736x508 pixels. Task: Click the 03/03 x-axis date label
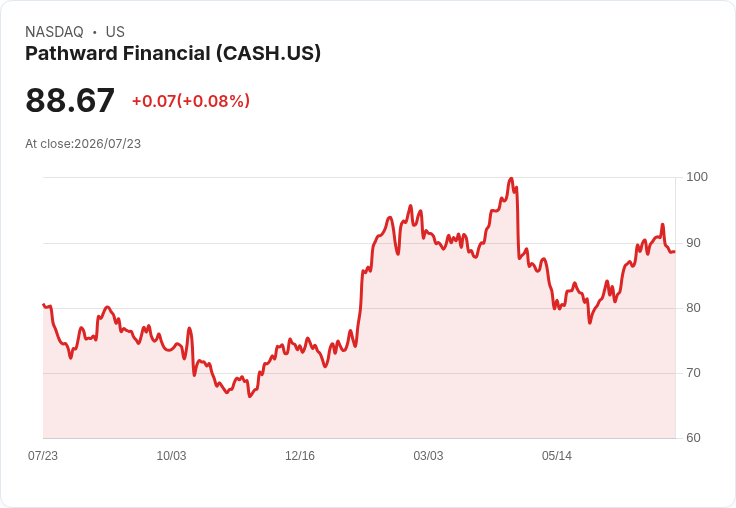[428, 455]
